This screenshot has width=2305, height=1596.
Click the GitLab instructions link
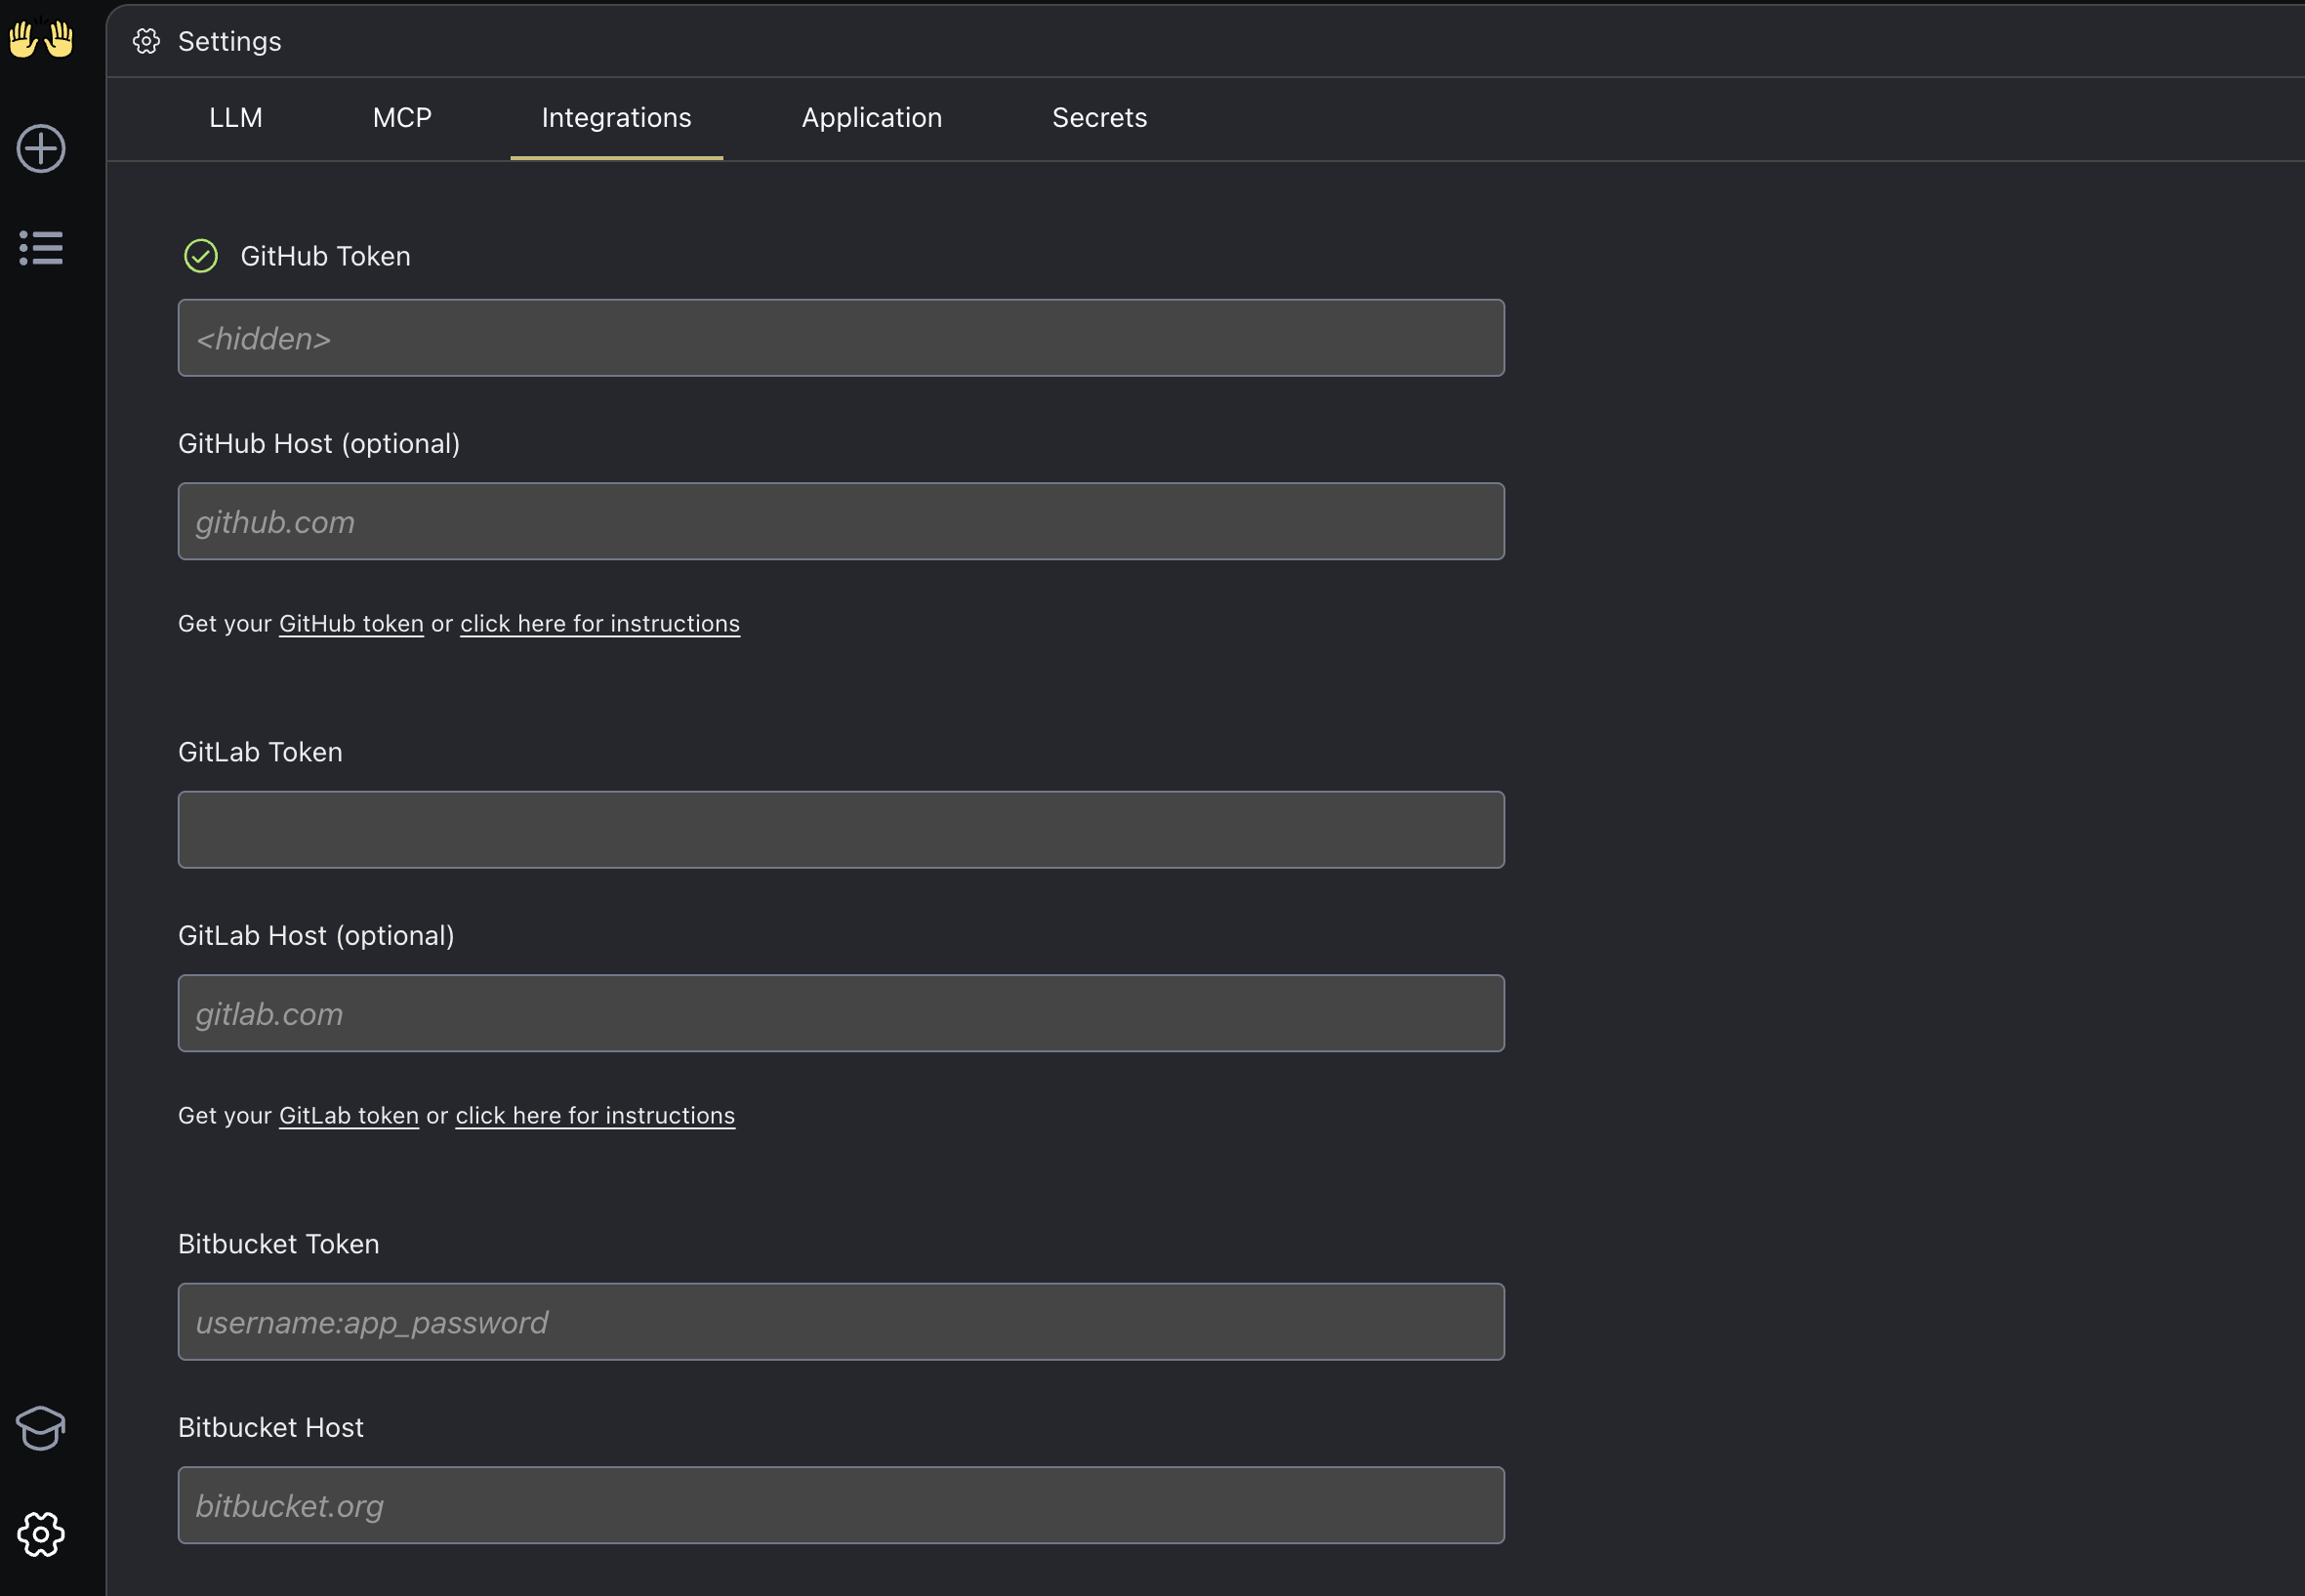[594, 1115]
